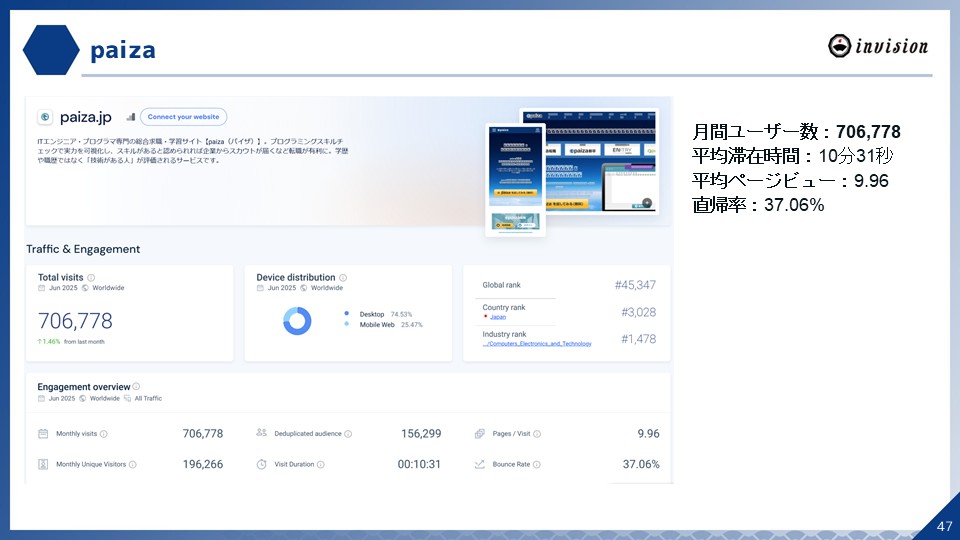960x540 pixels.
Task: Click the chart icon beside Bounce Rate
Action: tap(479, 464)
